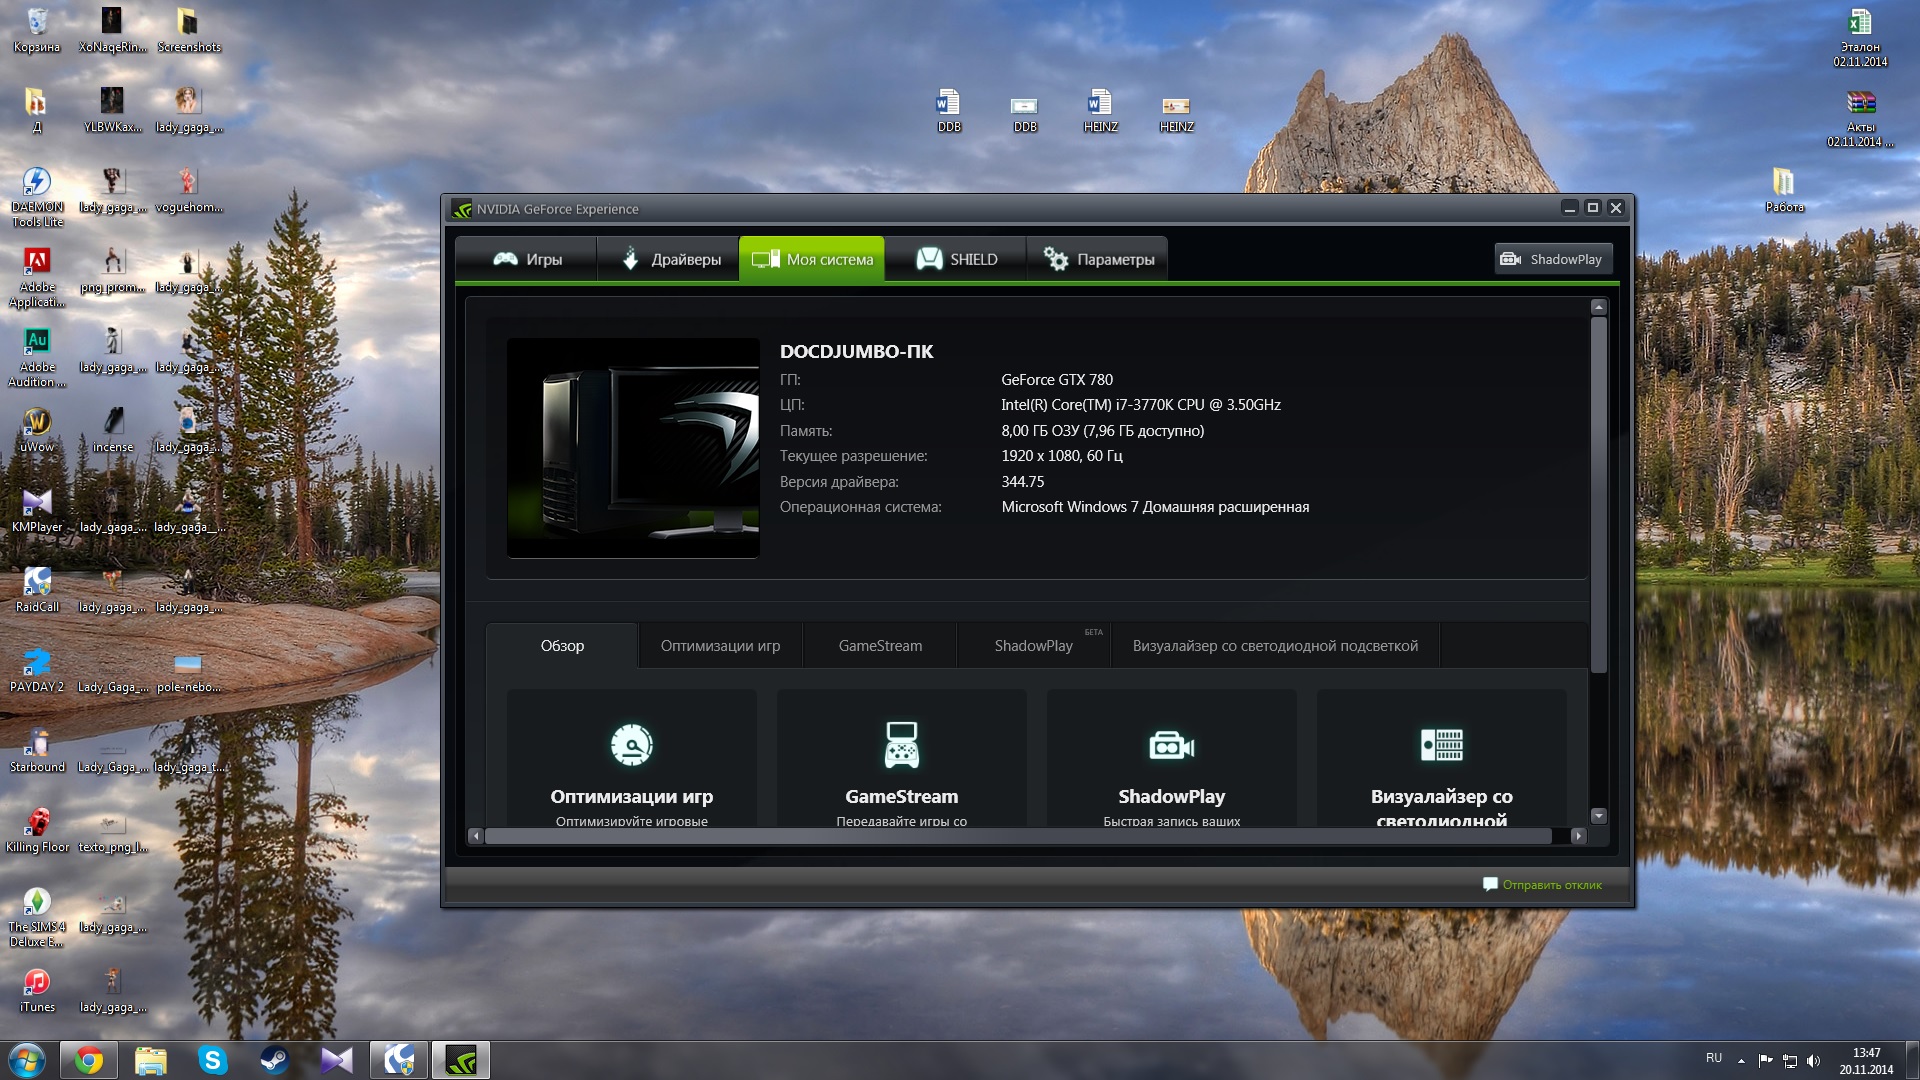1920x1080 pixels.
Task: Open the Starbound desktop shortcut
Action: (x=37, y=750)
